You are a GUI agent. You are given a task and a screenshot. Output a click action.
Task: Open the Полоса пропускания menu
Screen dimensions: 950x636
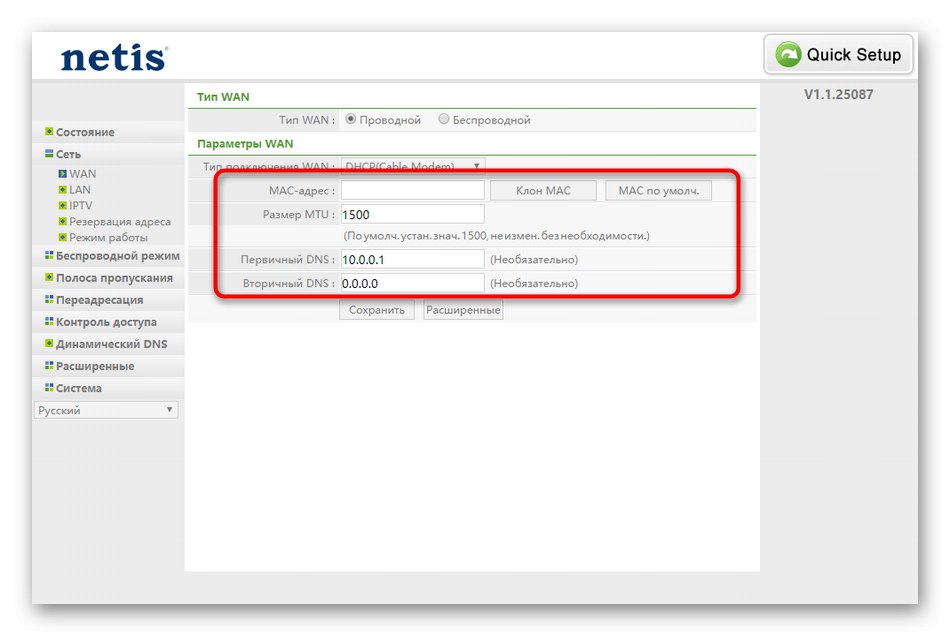[114, 278]
